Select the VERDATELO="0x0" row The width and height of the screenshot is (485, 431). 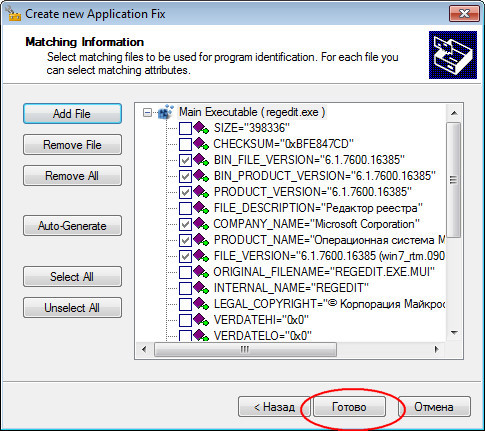tap(263, 335)
